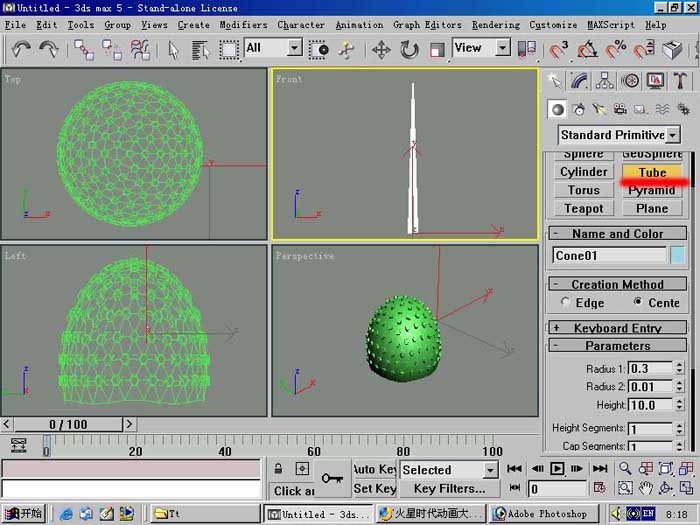
Task: Open the Modifiers menu
Action: [243, 25]
